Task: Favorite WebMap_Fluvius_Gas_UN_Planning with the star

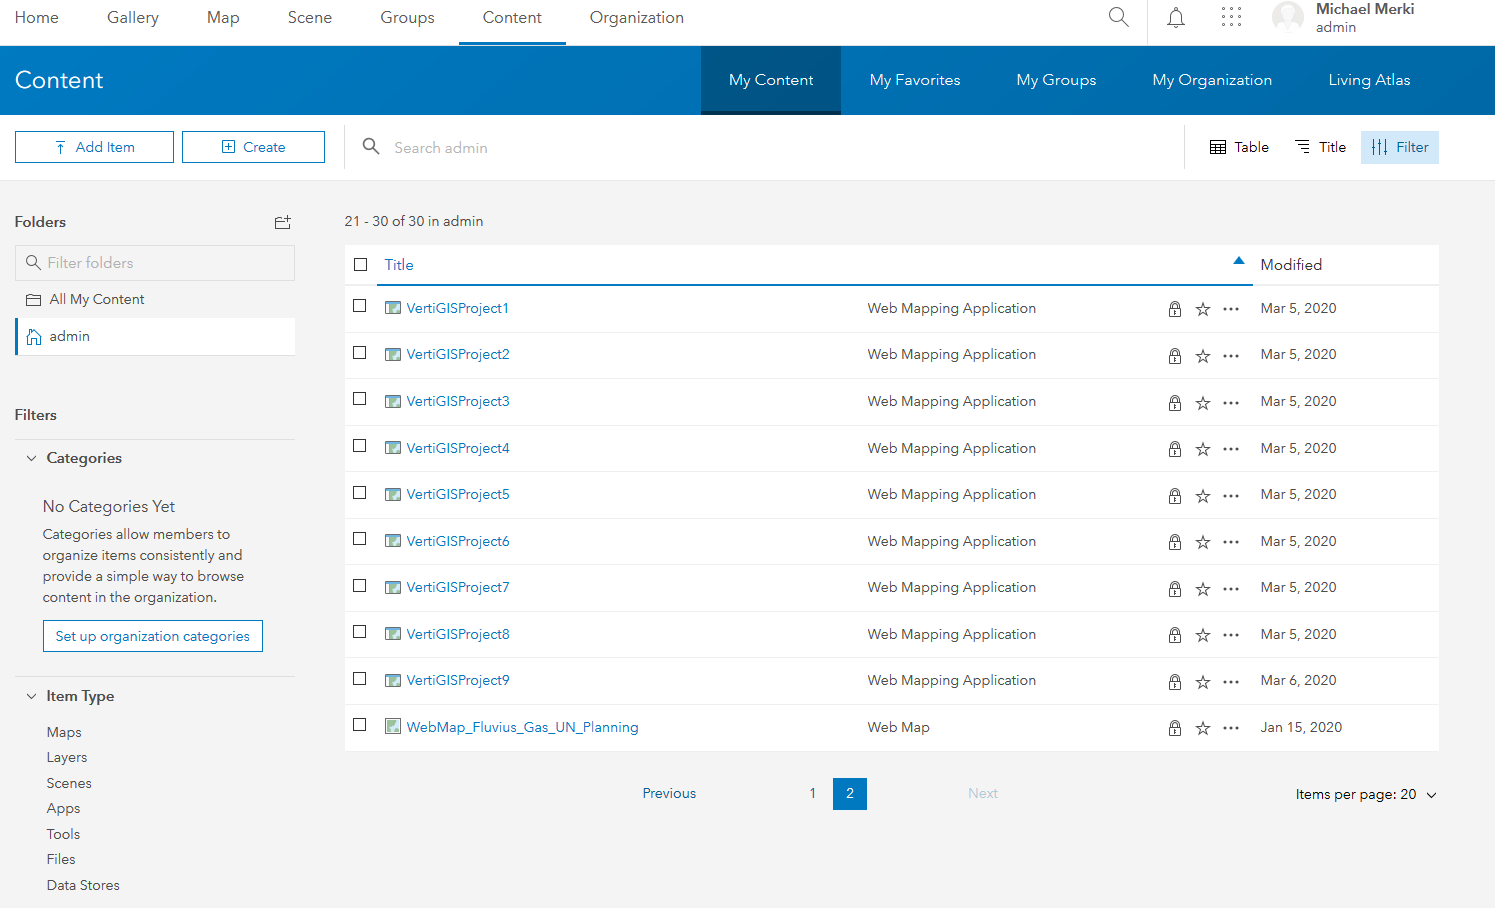Action: click(x=1203, y=728)
